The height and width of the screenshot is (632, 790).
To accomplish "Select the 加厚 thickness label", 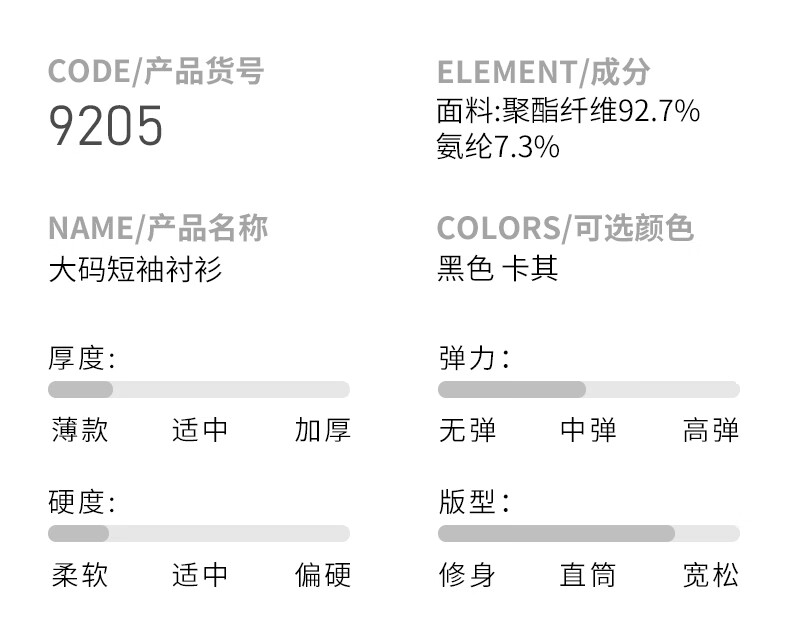I will (322, 430).
